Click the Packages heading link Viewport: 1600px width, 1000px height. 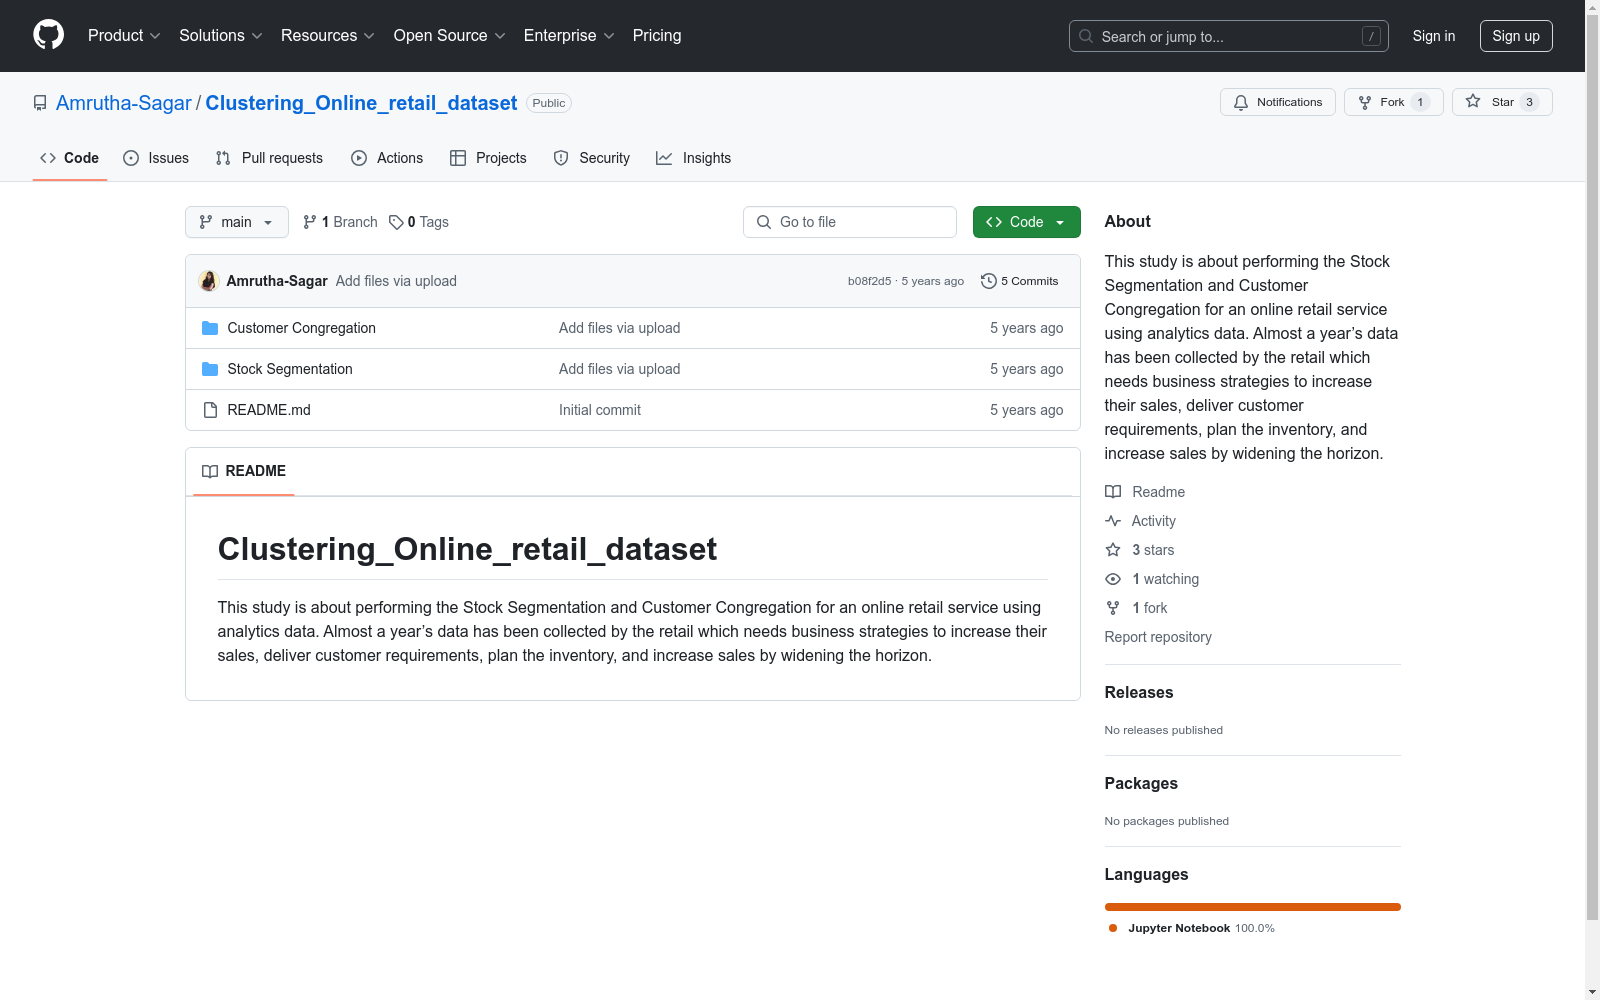pyautogui.click(x=1141, y=783)
